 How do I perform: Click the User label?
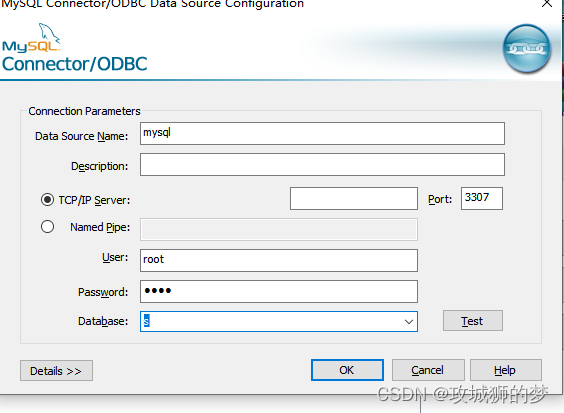(115, 257)
